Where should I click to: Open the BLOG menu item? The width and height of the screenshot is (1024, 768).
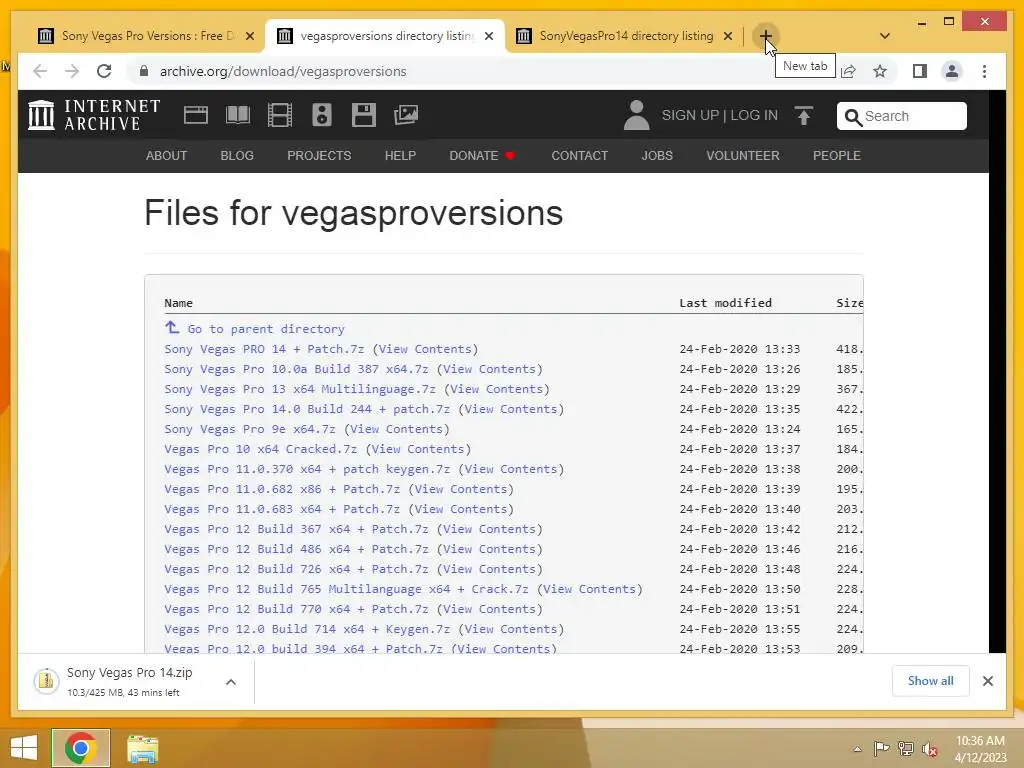click(x=237, y=155)
